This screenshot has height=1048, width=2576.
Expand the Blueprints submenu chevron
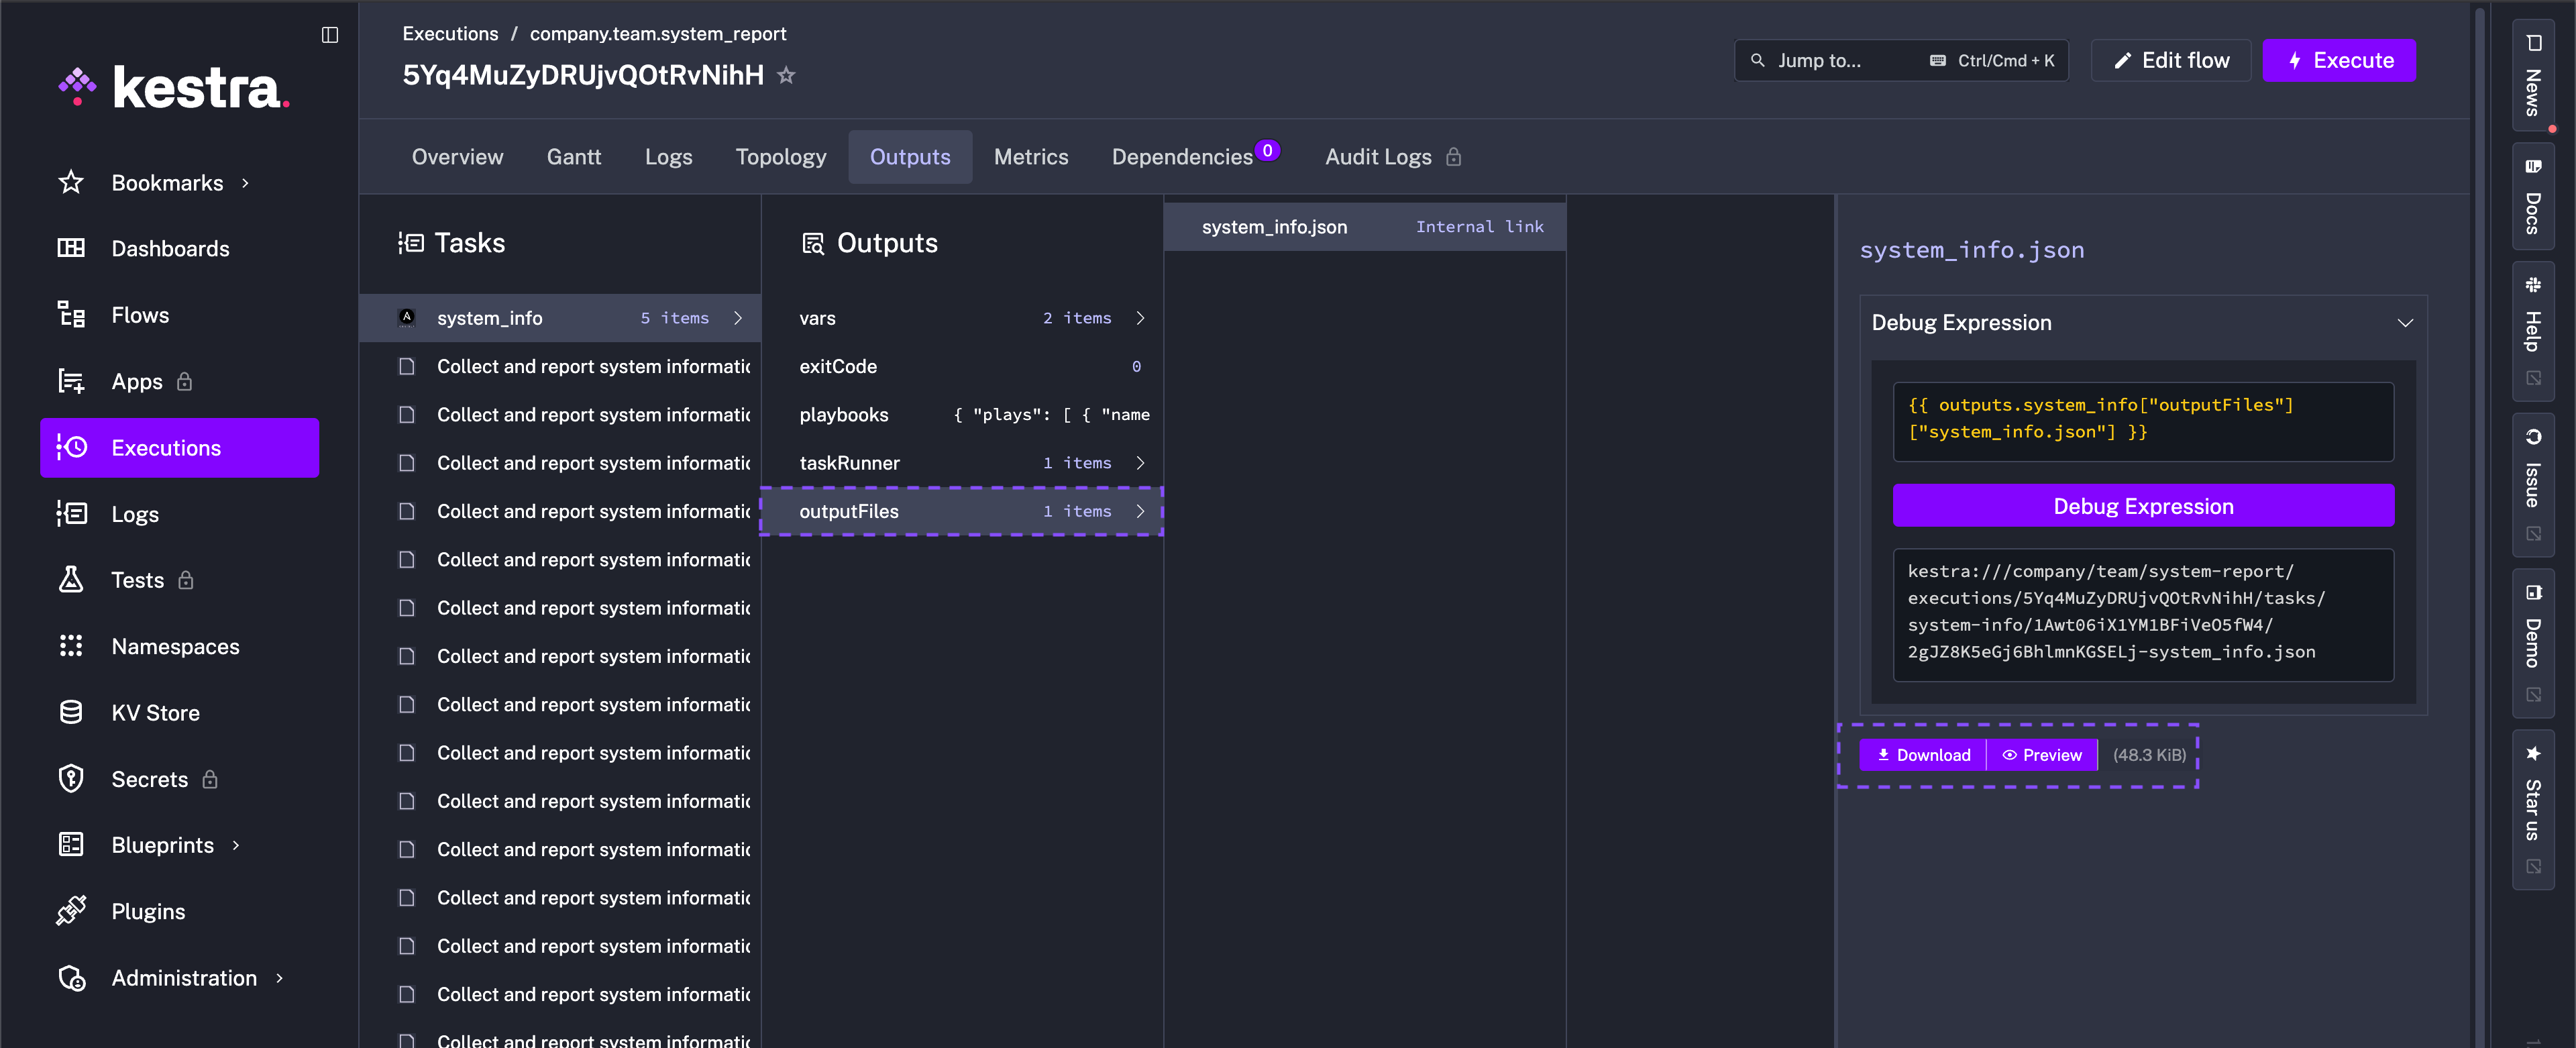point(236,845)
